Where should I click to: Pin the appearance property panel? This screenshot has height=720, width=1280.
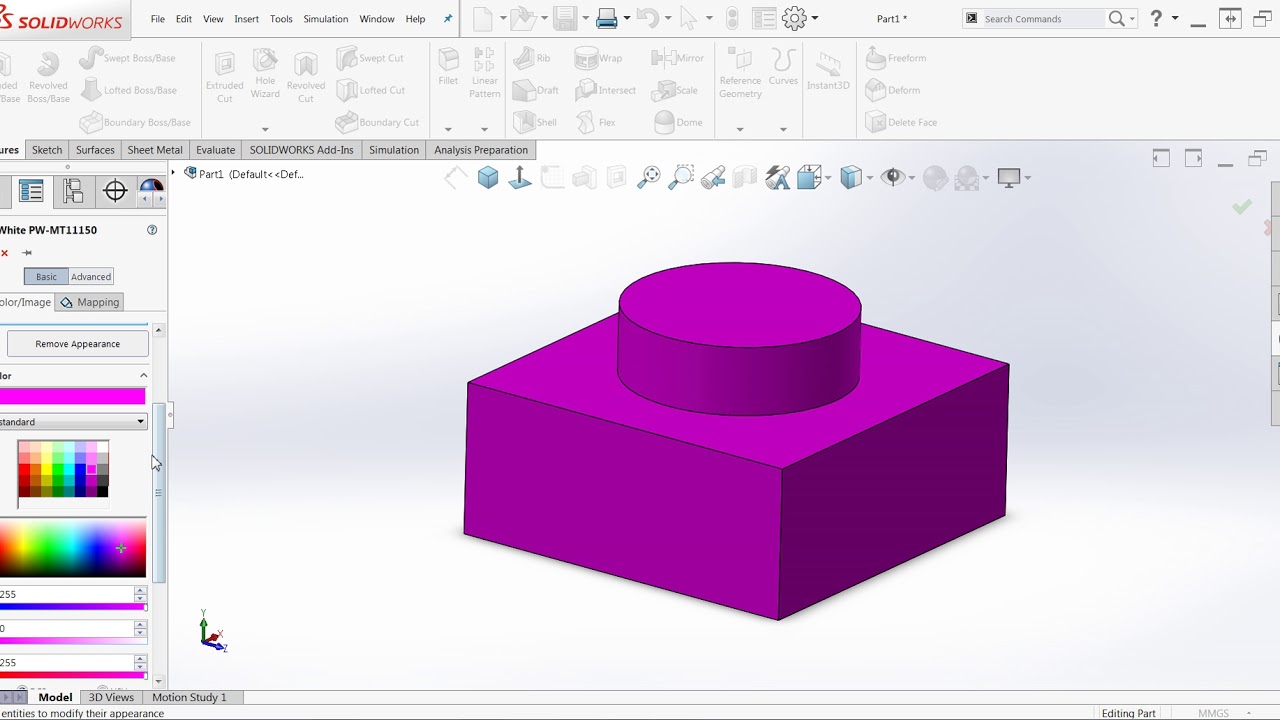point(27,253)
